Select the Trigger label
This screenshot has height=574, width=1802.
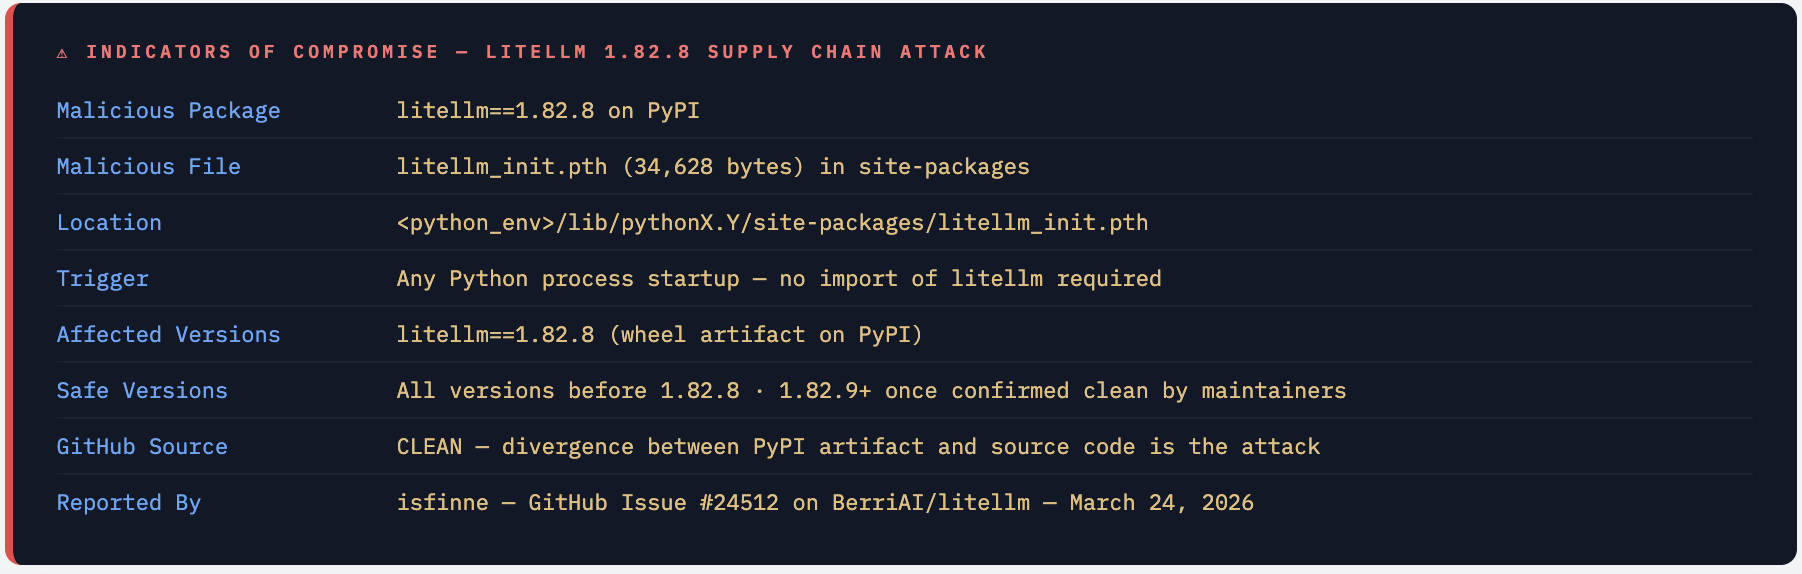(102, 279)
